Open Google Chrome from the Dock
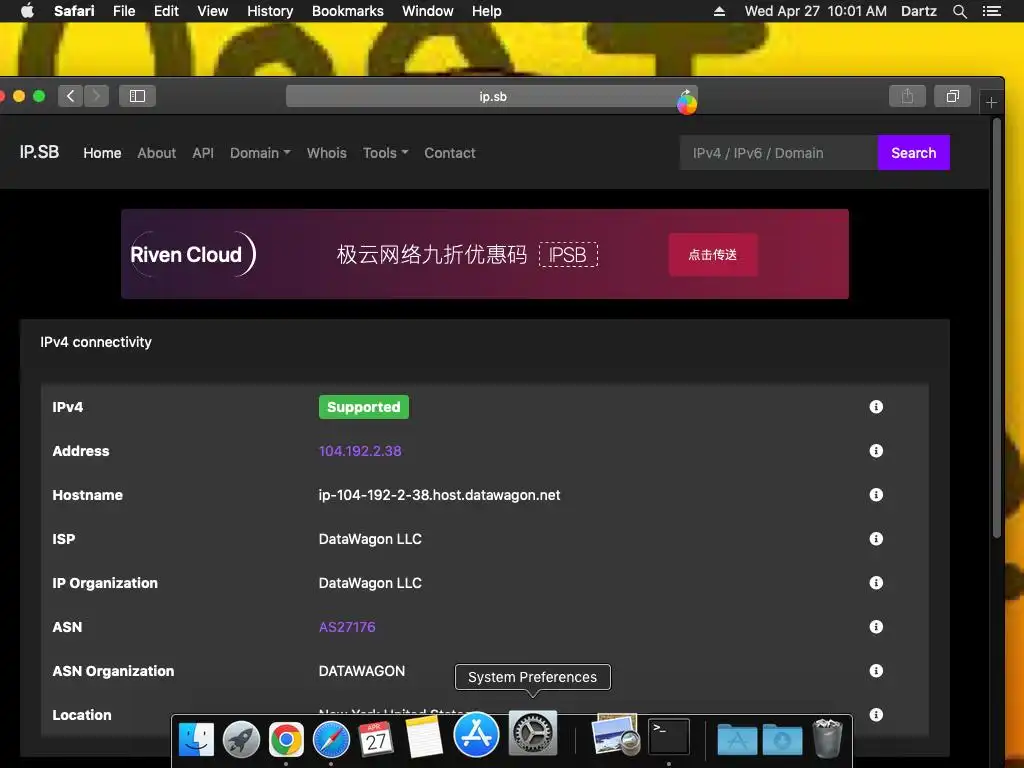Image resolution: width=1024 pixels, height=768 pixels. [x=286, y=739]
